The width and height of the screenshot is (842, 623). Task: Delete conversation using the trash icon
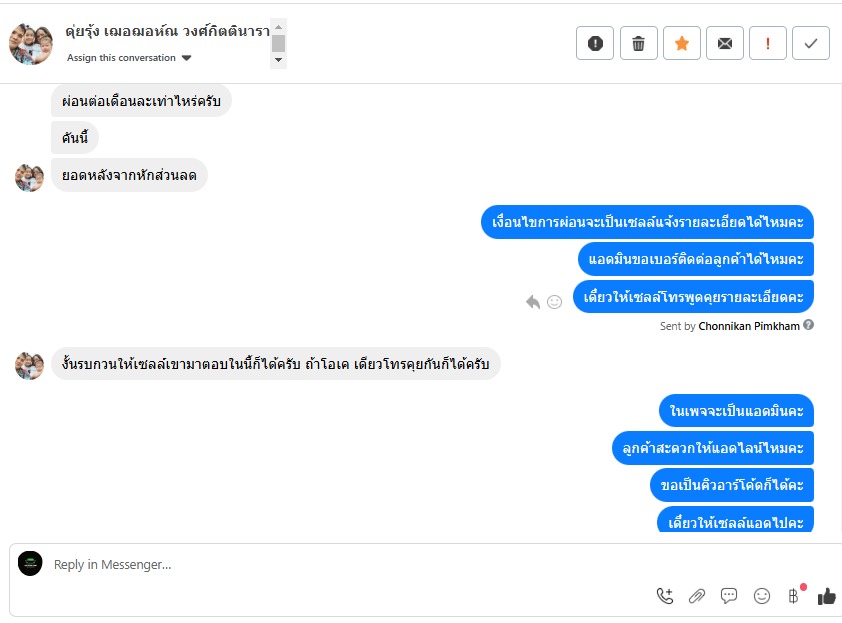click(x=638, y=43)
